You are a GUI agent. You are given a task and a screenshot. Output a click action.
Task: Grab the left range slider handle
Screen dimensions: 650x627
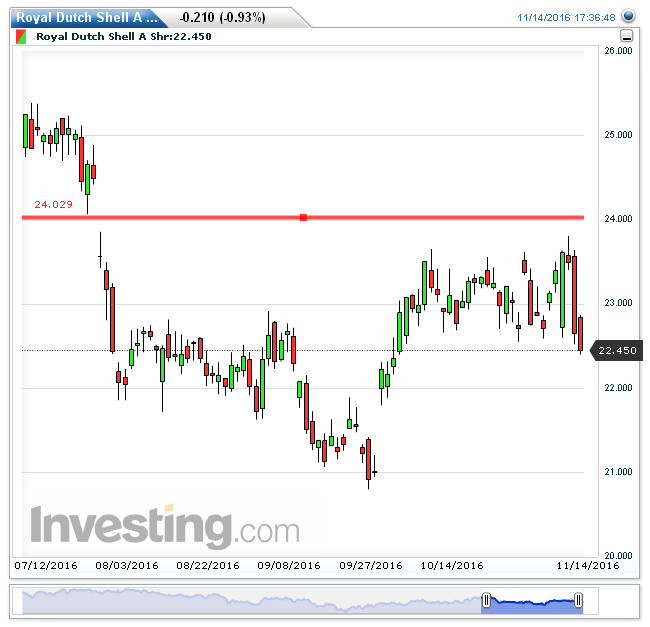pos(486,600)
